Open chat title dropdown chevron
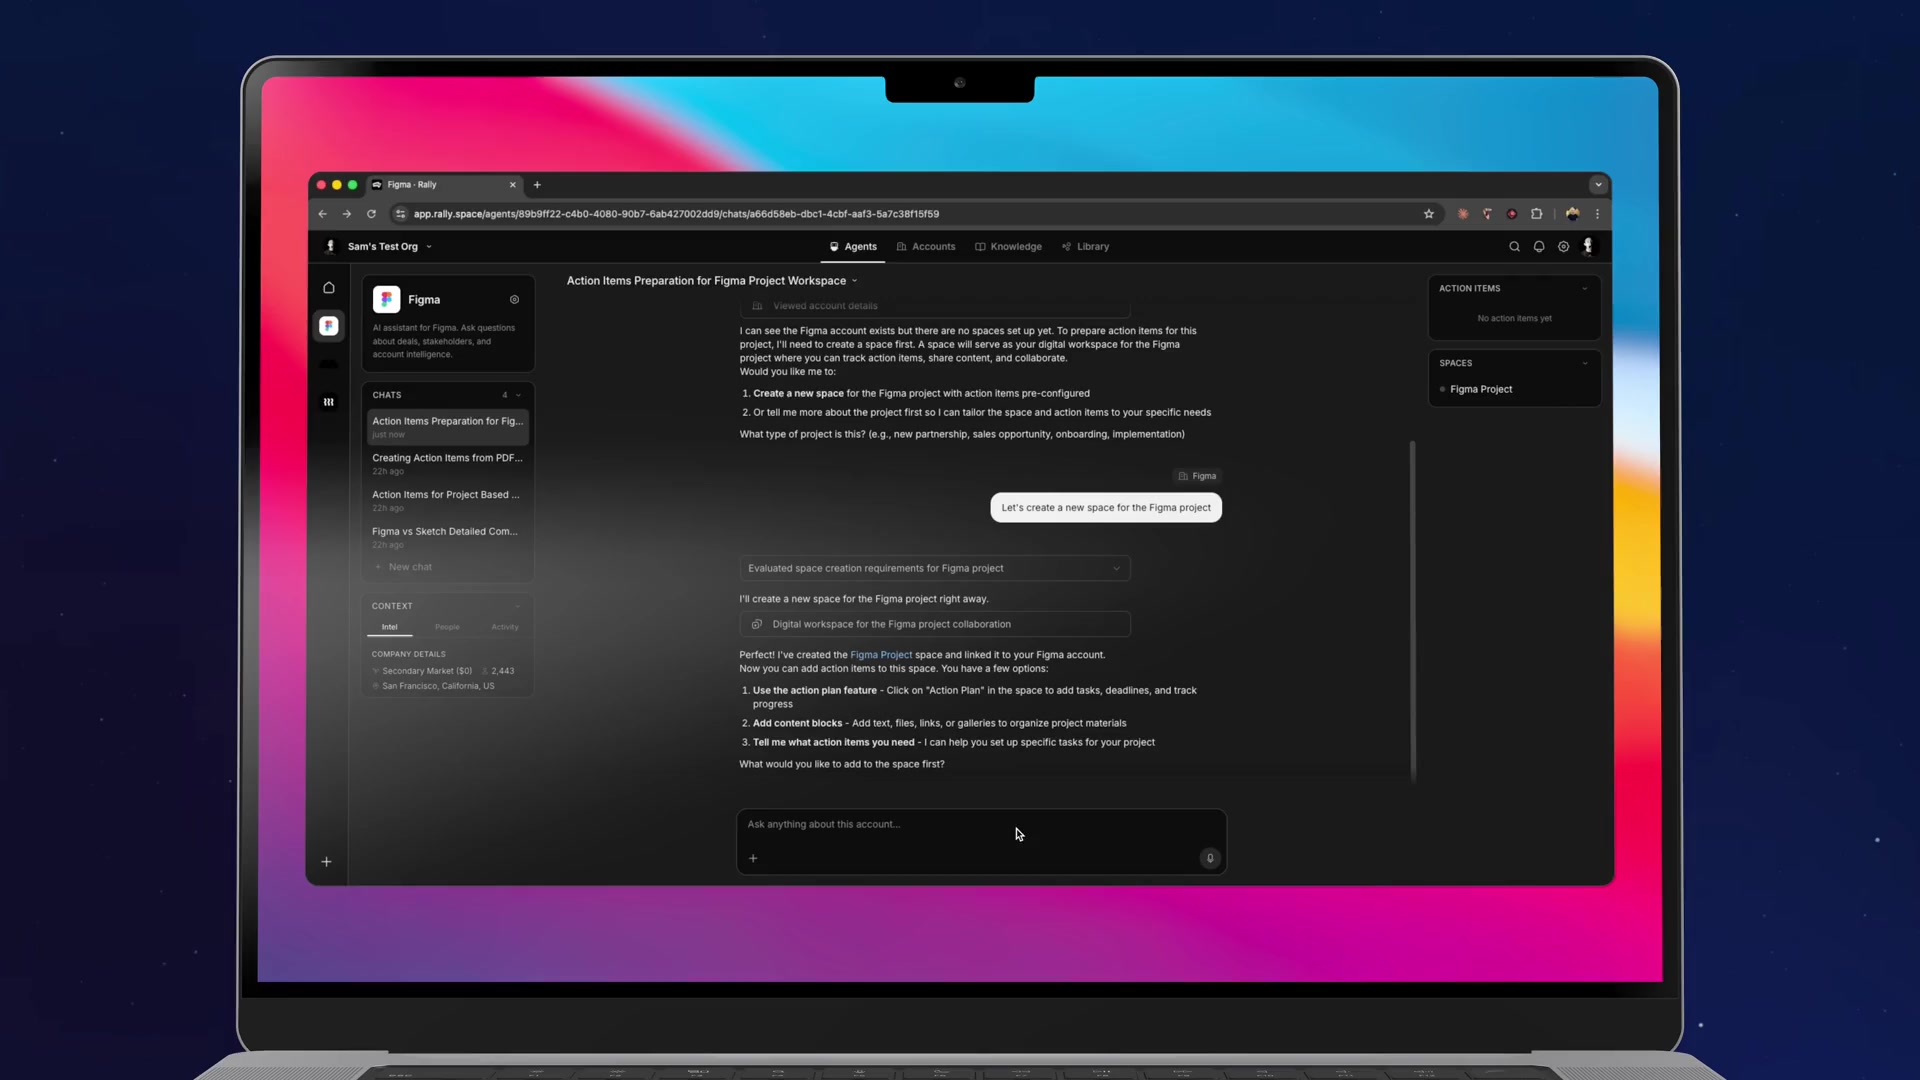 pyautogui.click(x=854, y=281)
